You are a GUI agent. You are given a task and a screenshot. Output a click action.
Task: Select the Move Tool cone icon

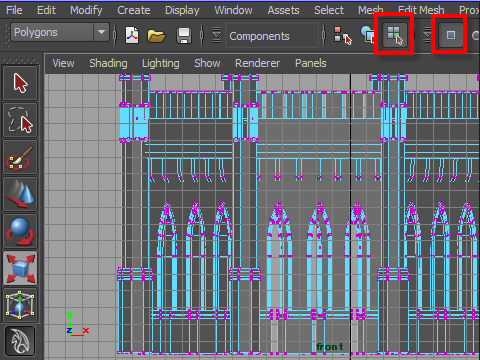(20, 194)
